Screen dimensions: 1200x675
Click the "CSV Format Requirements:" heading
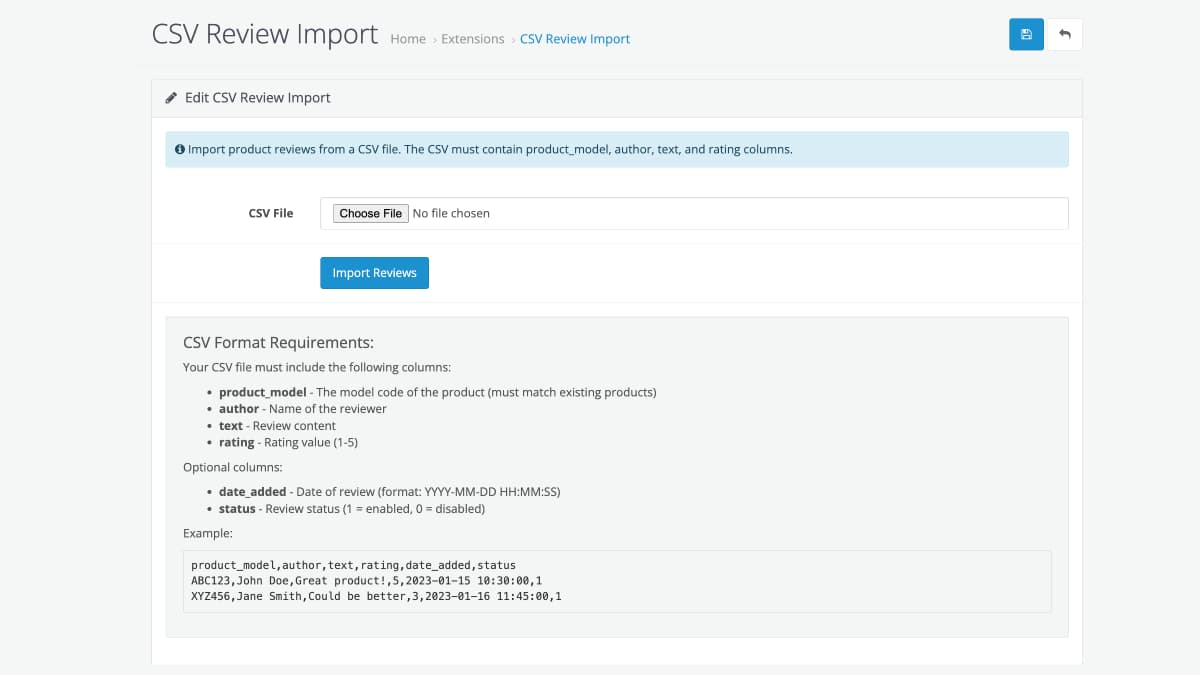278,342
